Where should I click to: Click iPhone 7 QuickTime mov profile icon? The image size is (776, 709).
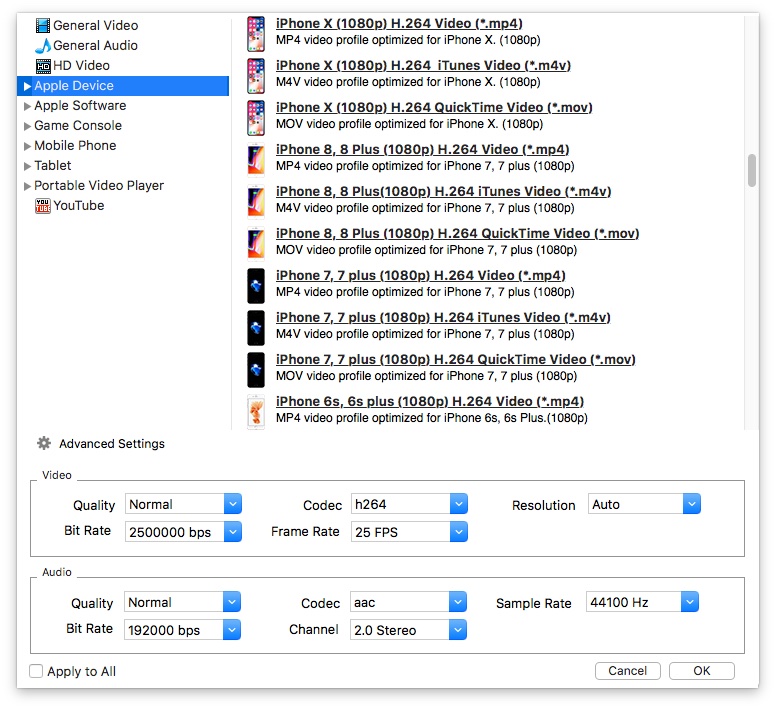tap(256, 369)
